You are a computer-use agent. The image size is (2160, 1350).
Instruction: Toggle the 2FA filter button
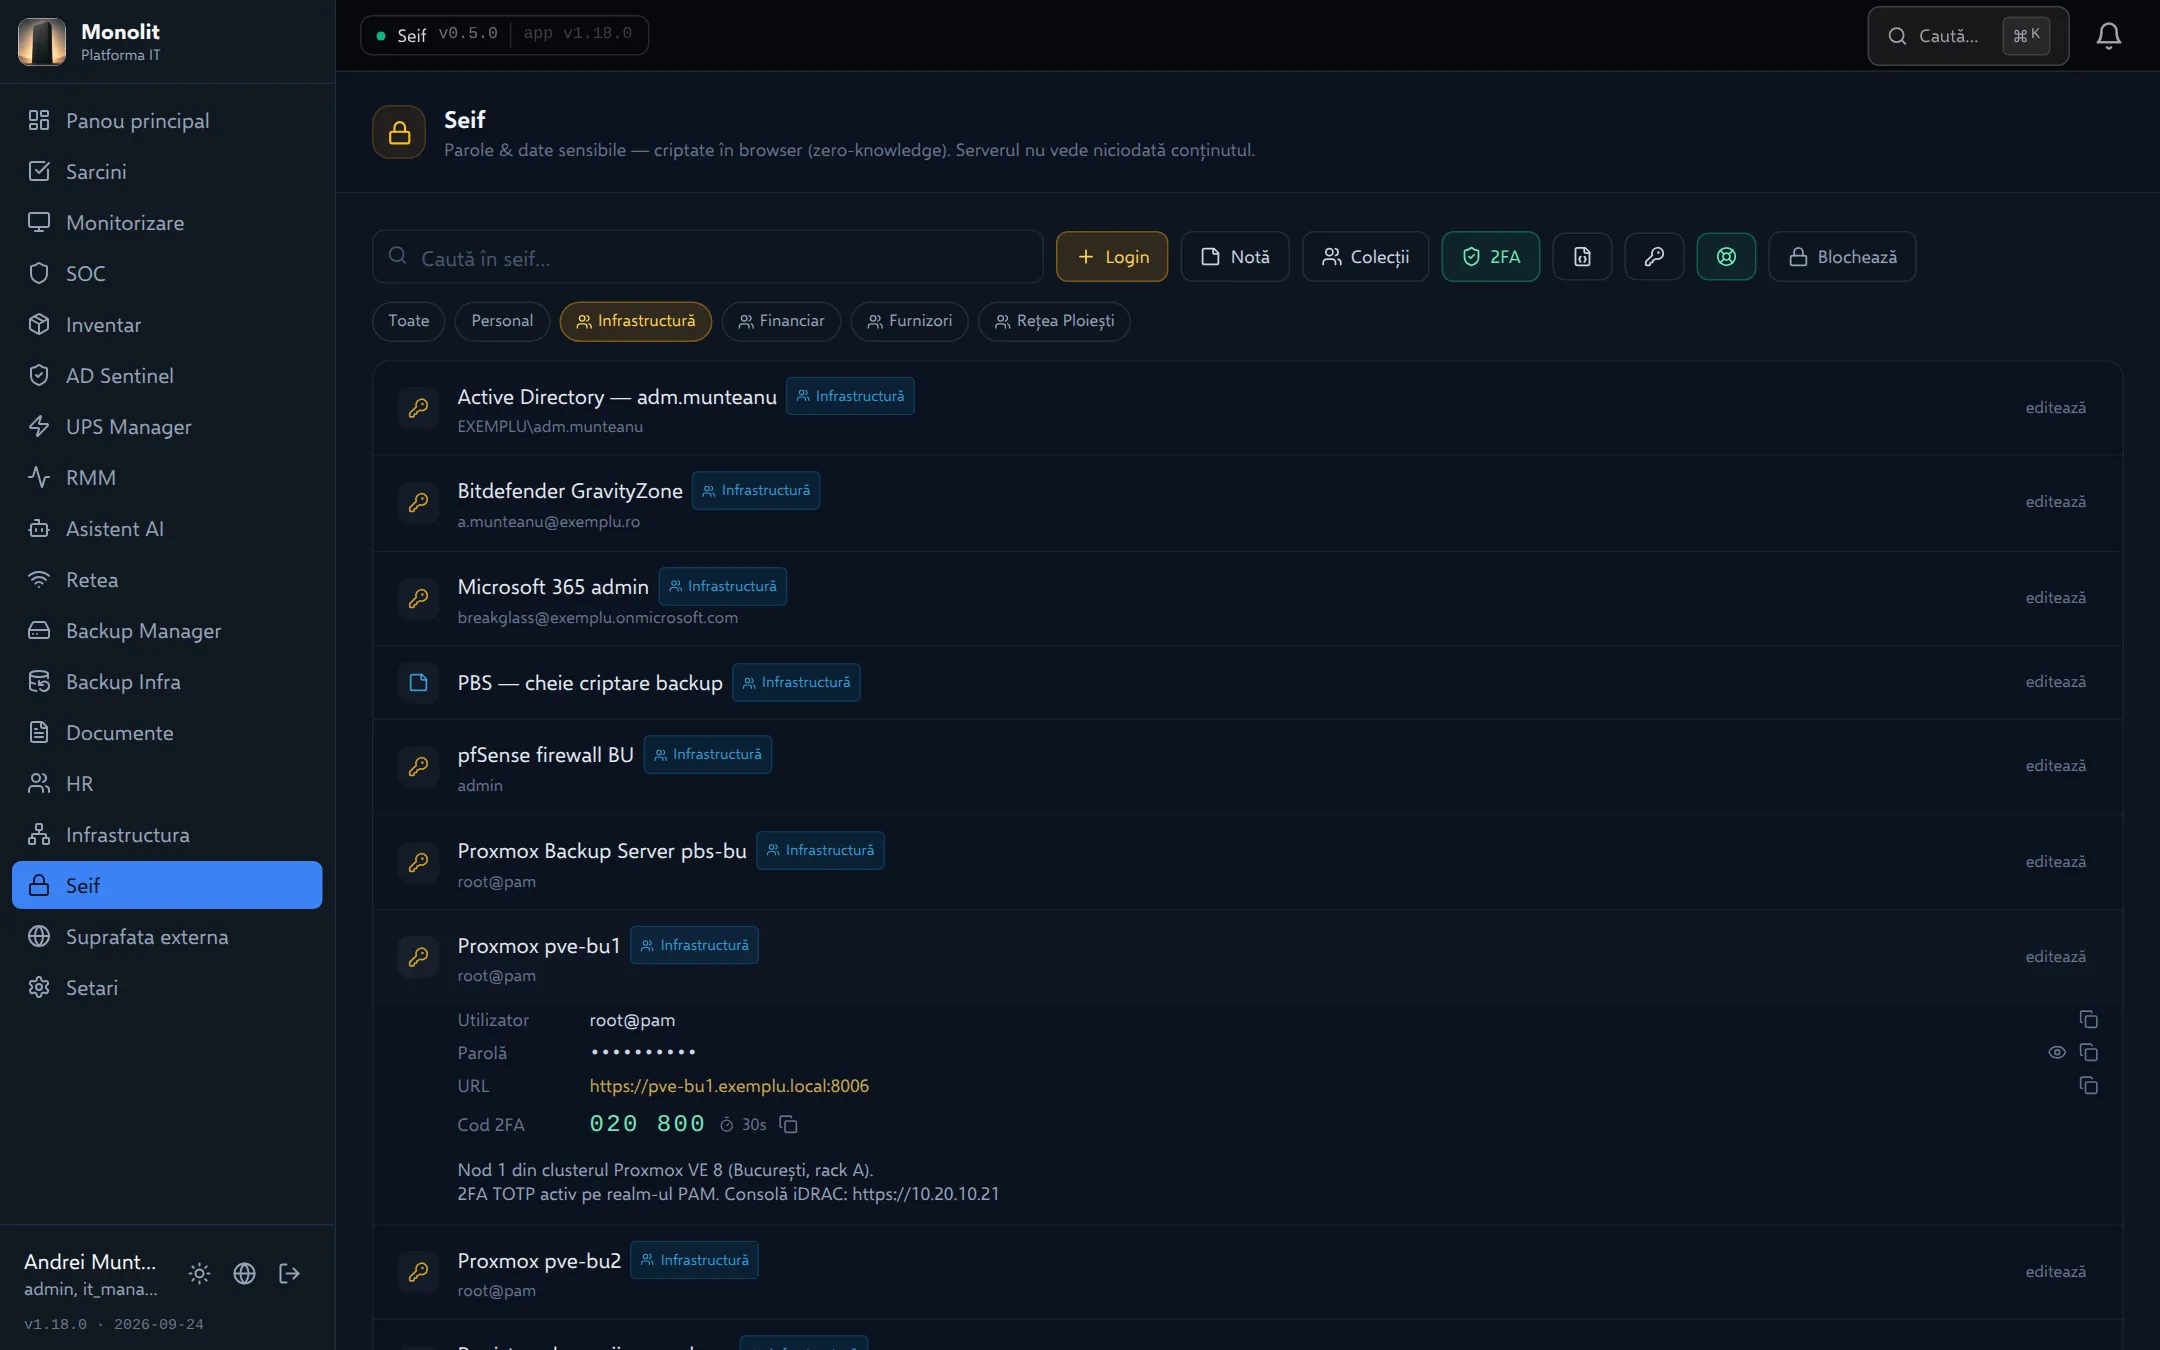pos(1490,257)
